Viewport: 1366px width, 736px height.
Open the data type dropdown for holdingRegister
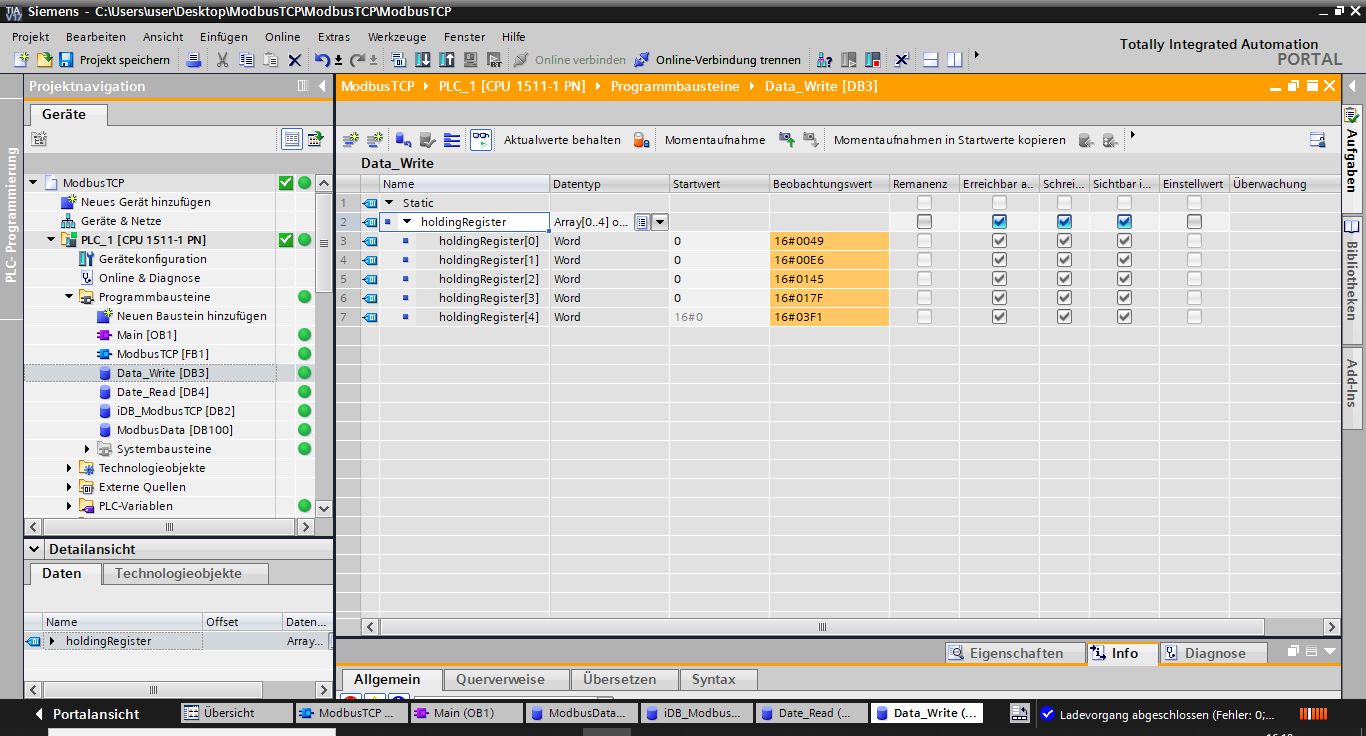tap(660, 222)
